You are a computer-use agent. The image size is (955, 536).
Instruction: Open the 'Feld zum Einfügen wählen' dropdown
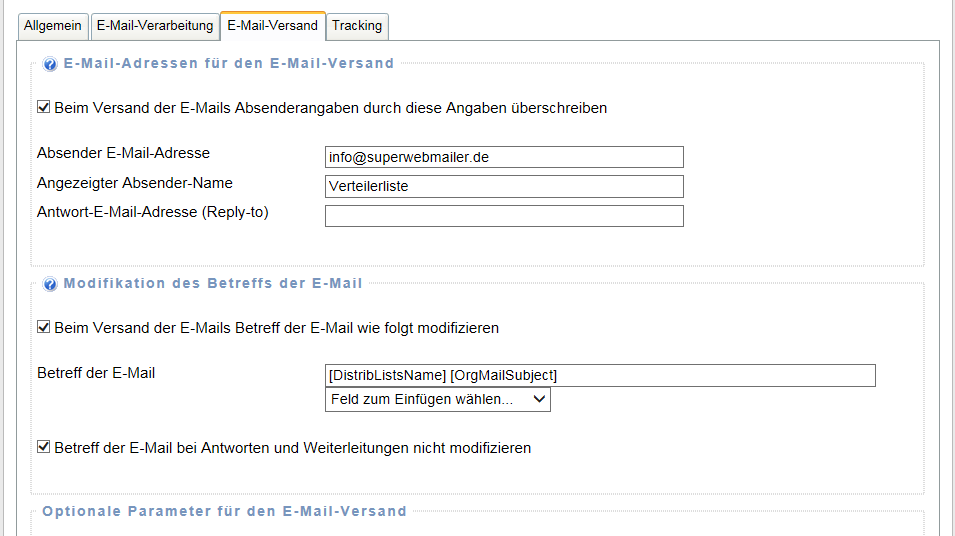(438, 399)
